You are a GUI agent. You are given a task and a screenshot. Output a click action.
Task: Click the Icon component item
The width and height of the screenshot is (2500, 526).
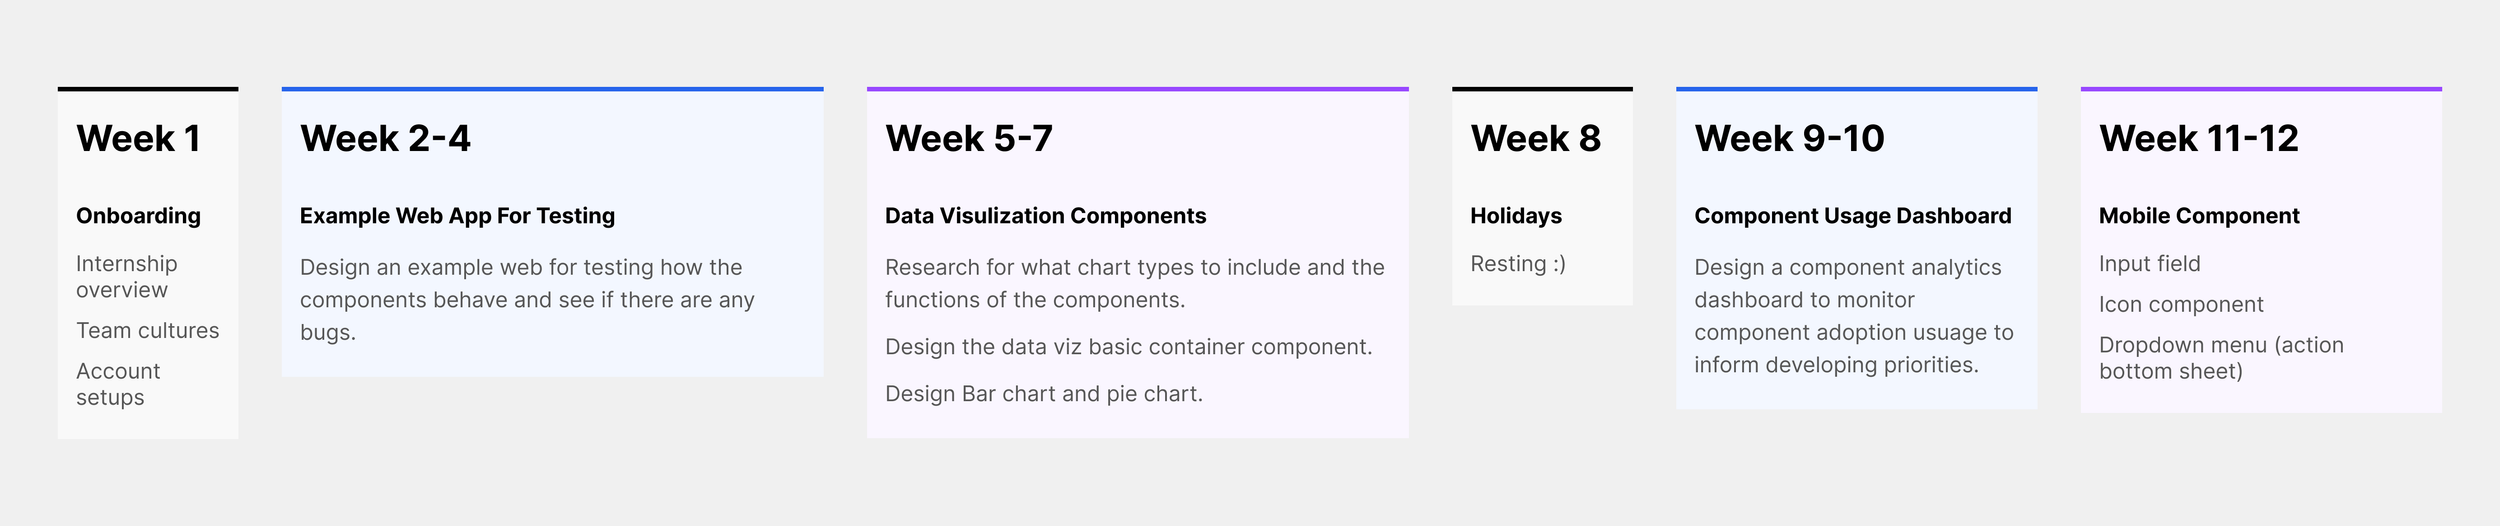2180,305
